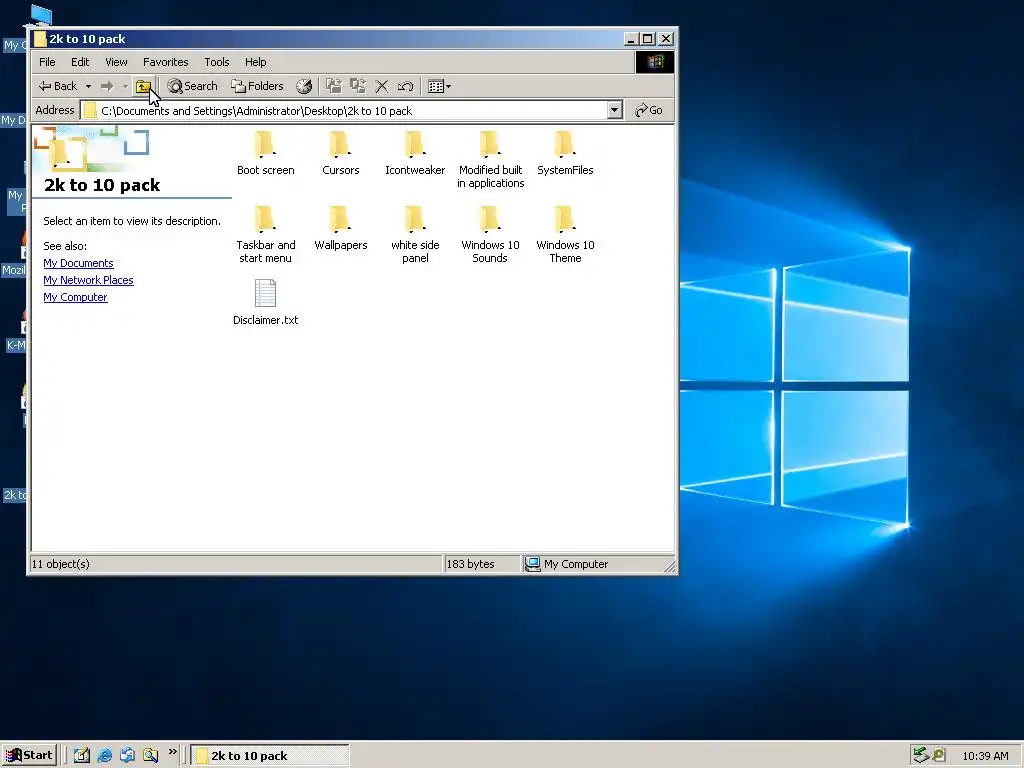Click the window title bar folder icon
Screen dimensions: 1024x768
click(40, 39)
